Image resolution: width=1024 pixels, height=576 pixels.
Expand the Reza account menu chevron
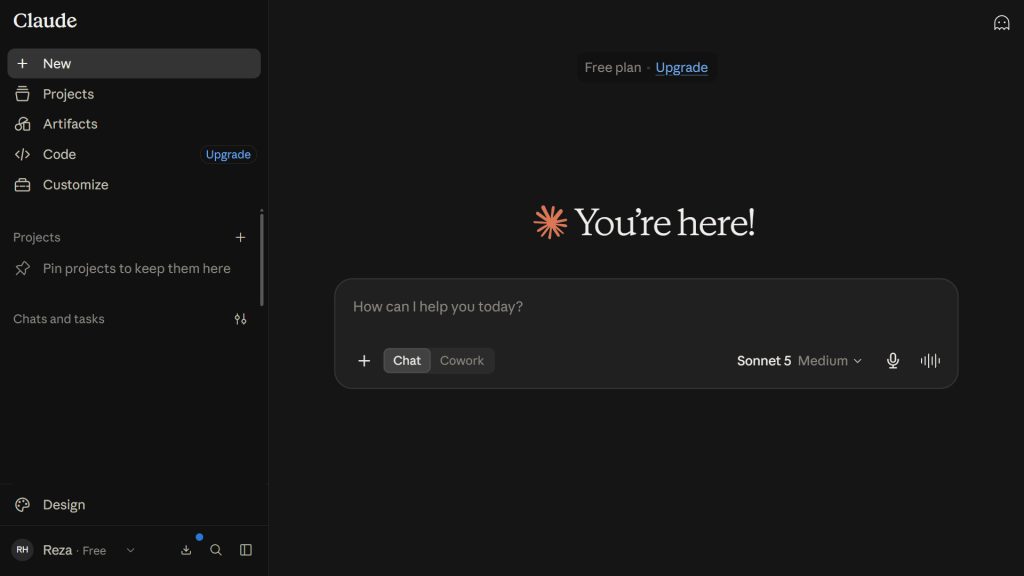130,550
